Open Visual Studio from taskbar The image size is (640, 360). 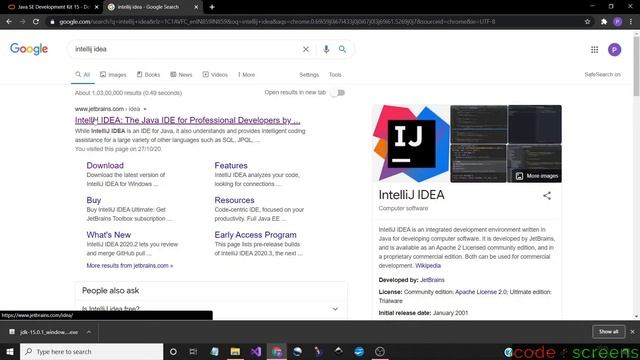tap(256, 351)
